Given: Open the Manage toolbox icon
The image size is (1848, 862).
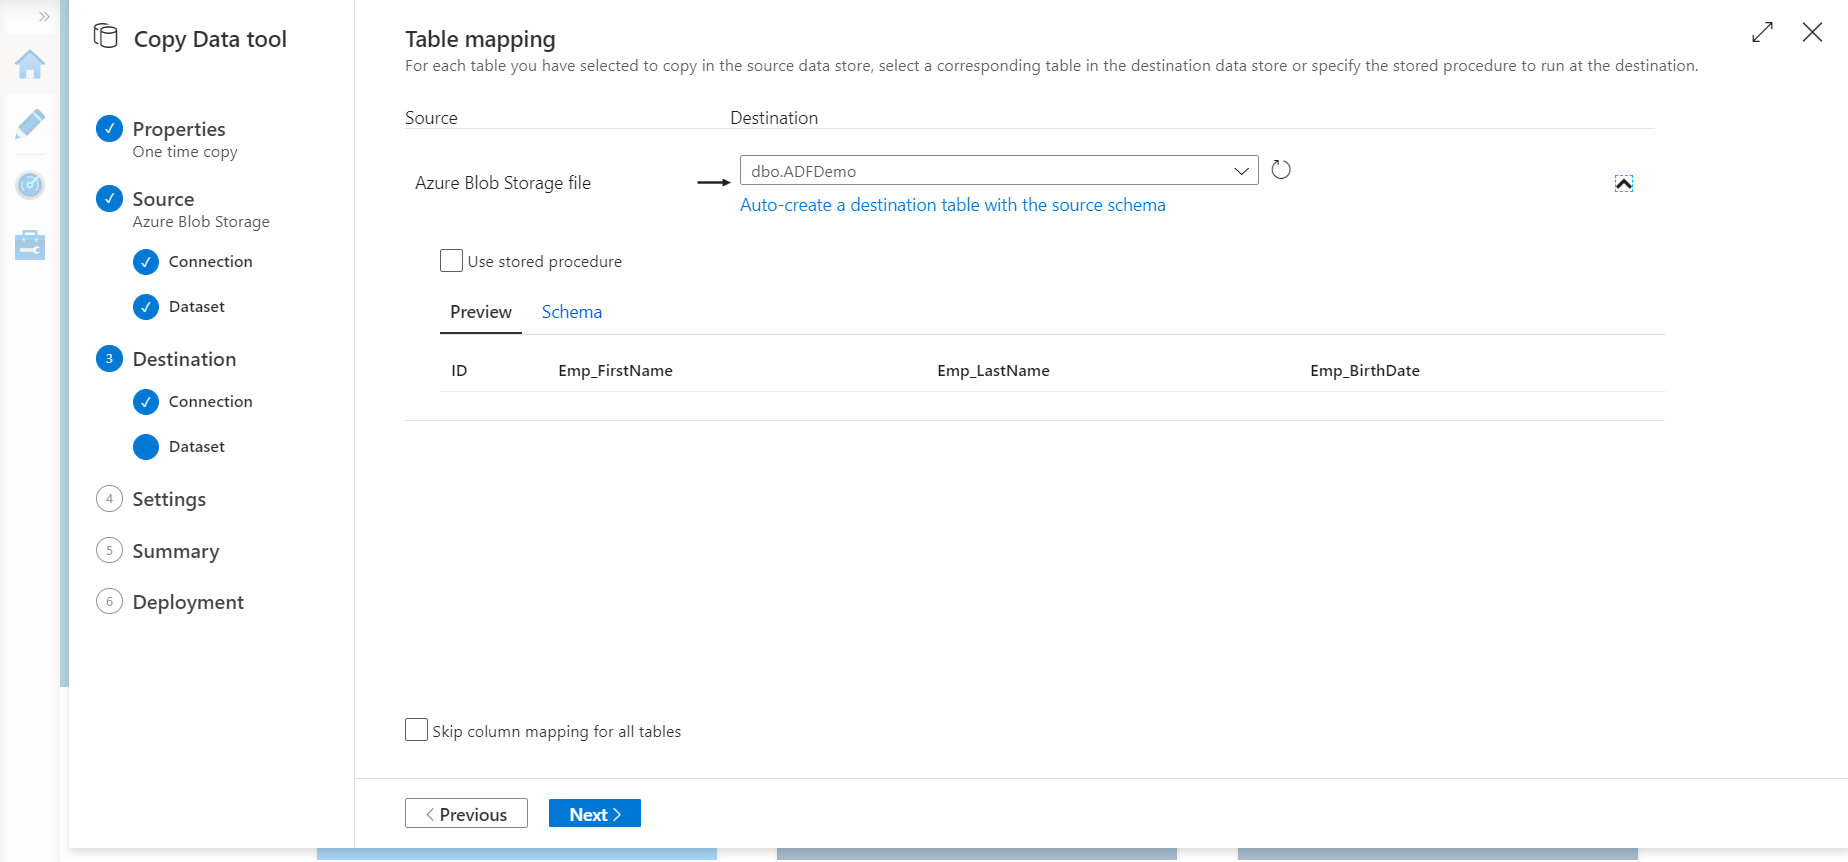Looking at the screenshot, I should [x=30, y=245].
